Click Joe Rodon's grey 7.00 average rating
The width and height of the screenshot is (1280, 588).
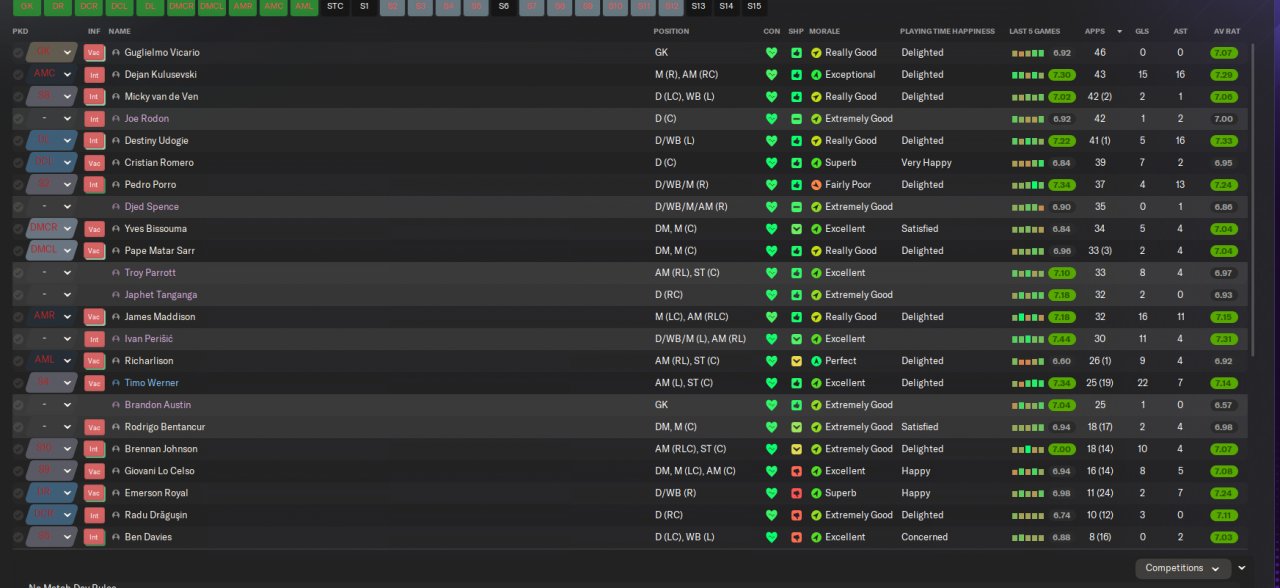coord(1223,119)
